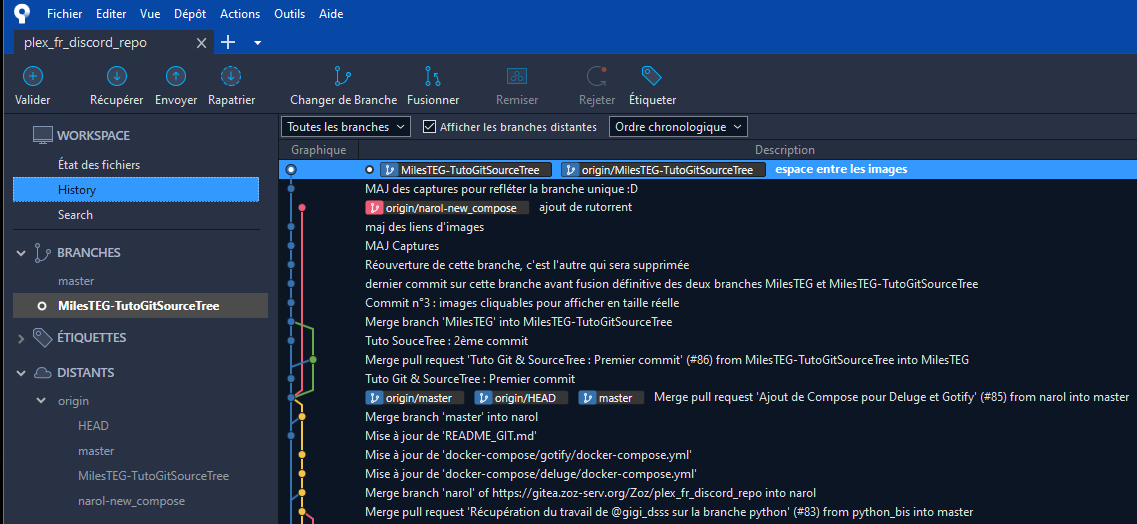Click the local MilesTEG-TutoGitSourceTree label in the graph
The image size is (1137, 524).
(466, 170)
